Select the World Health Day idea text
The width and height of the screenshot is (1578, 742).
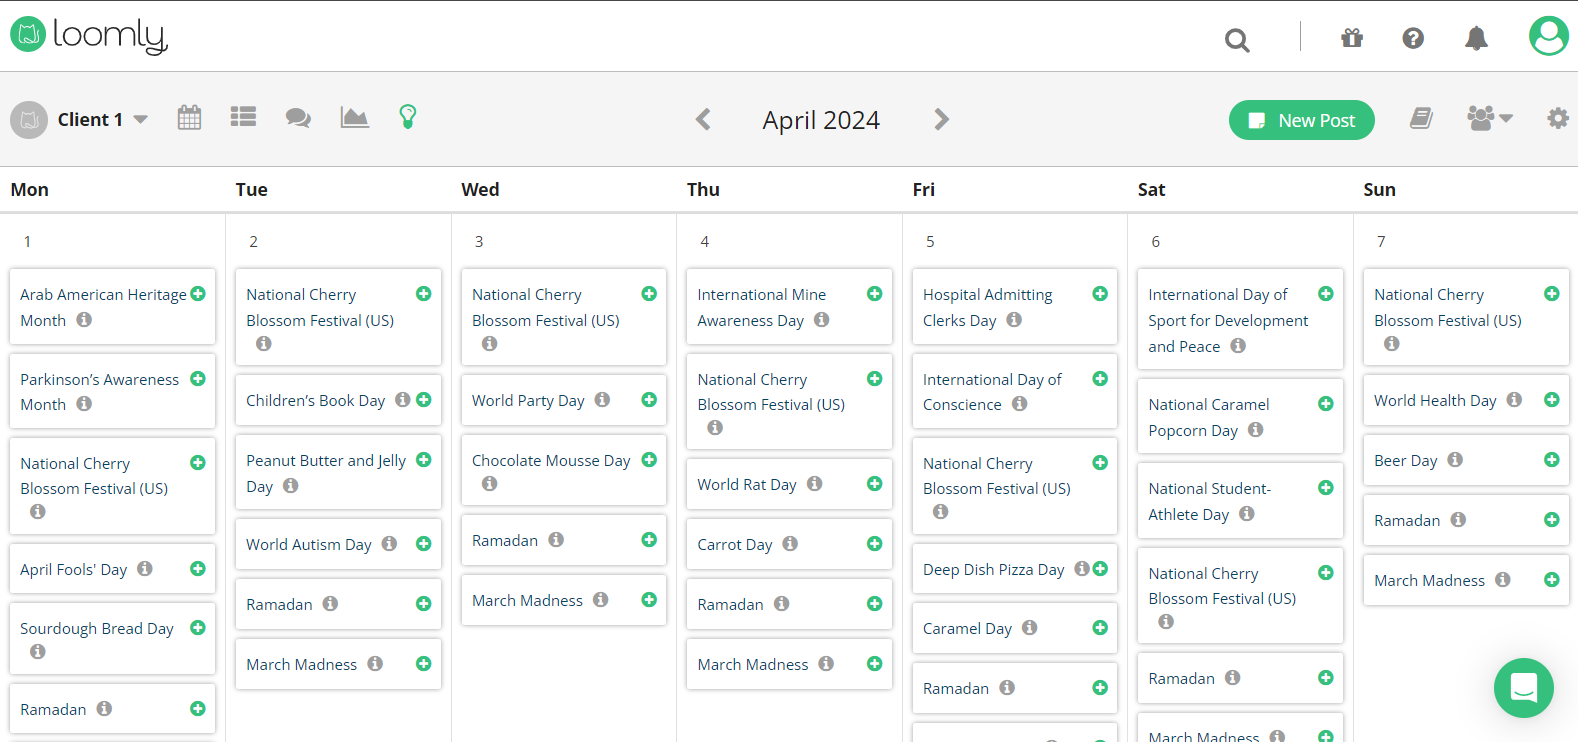click(x=1435, y=400)
